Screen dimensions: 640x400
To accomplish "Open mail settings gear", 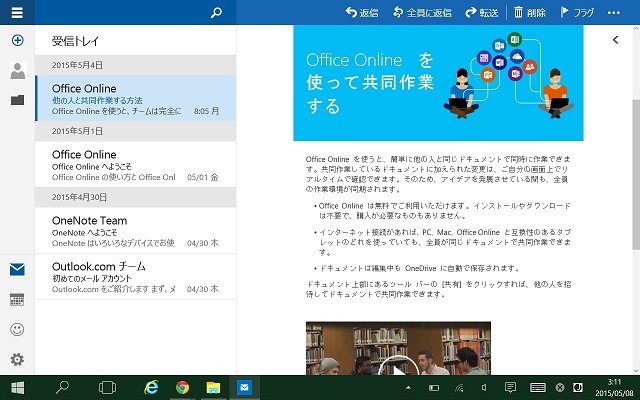I will pos(17,360).
